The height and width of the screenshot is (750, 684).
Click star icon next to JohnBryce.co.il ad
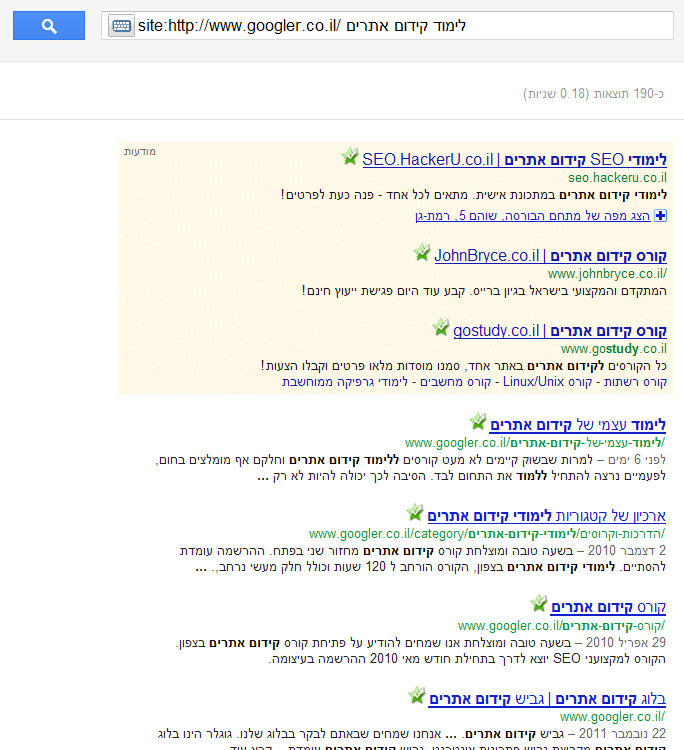(x=422, y=253)
